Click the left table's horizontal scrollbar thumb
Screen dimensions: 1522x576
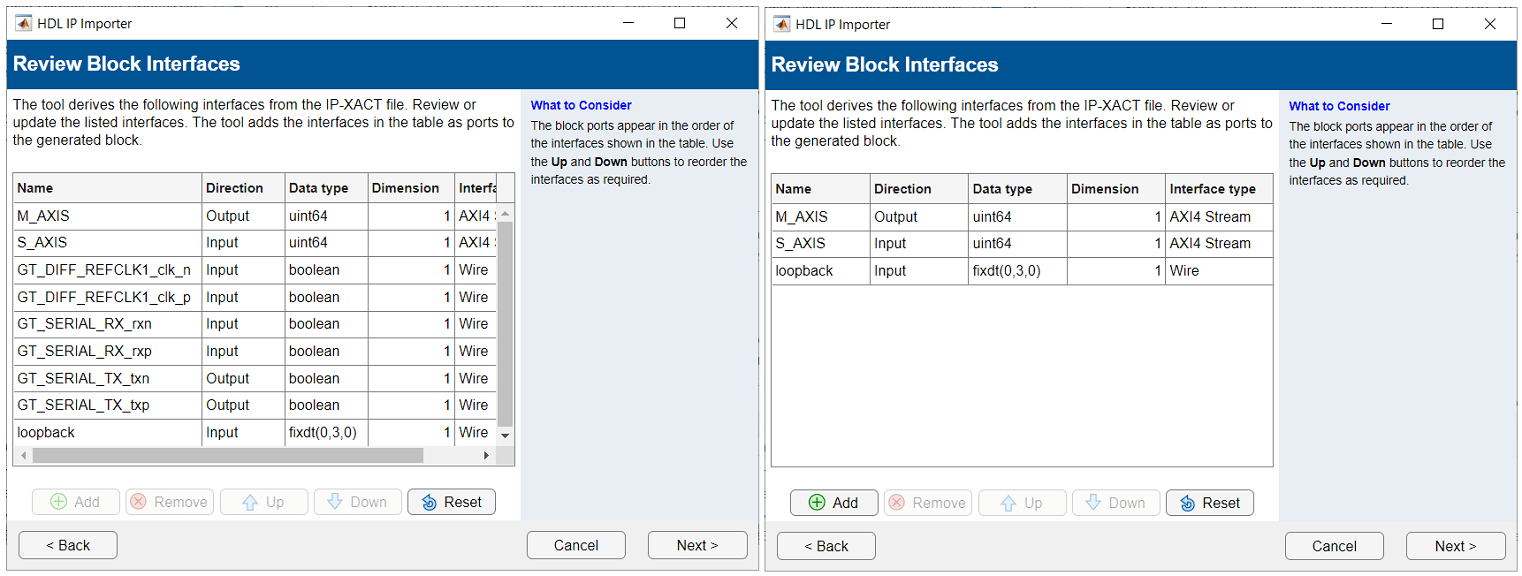click(x=227, y=455)
